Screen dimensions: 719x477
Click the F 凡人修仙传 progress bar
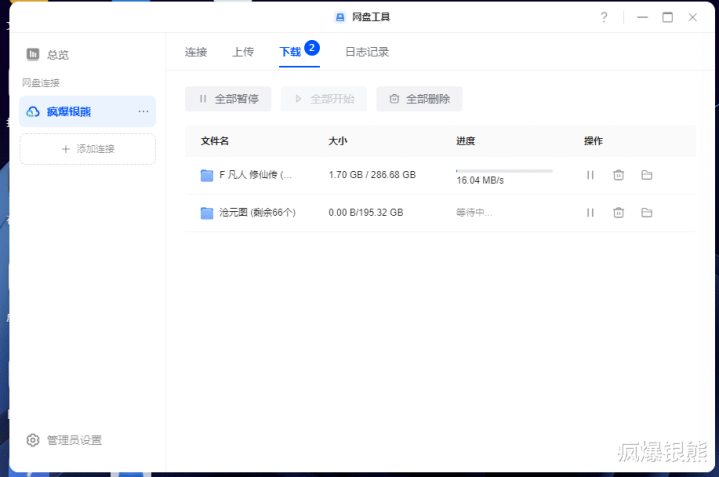click(x=504, y=171)
